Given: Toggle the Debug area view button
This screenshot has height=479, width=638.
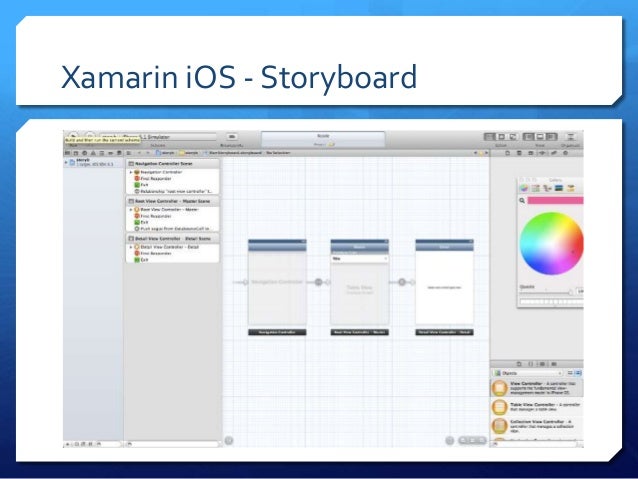Looking at the screenshot, I should click(540, 137).
